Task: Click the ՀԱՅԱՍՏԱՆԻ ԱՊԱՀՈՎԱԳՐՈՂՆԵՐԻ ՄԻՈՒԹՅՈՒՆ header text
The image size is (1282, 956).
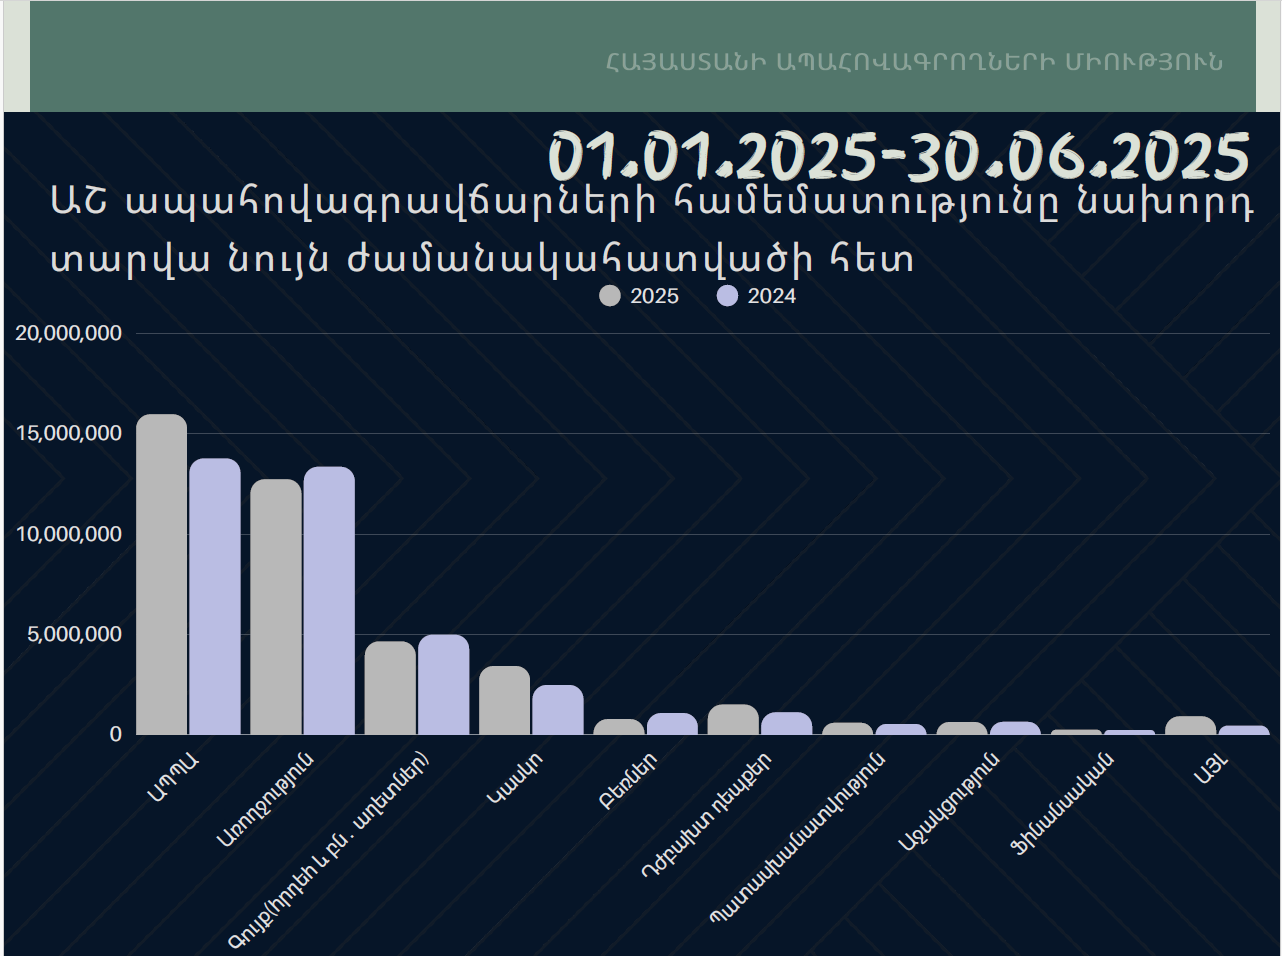Action: point(913,61)
